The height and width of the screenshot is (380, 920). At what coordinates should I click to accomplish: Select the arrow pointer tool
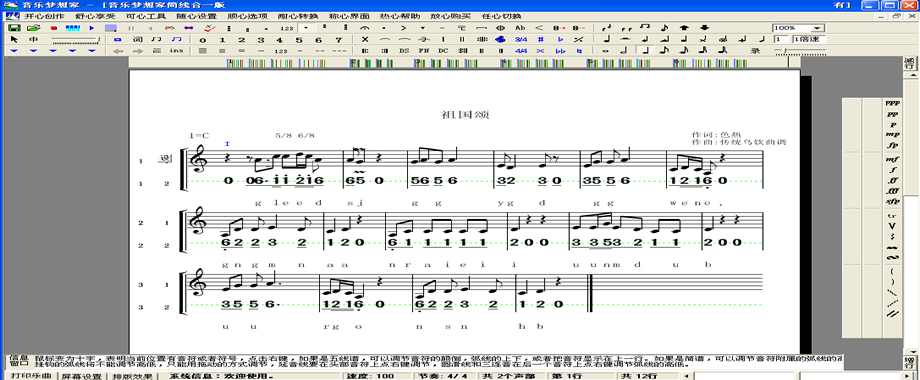pyautogui.click(x=14, y=39)
